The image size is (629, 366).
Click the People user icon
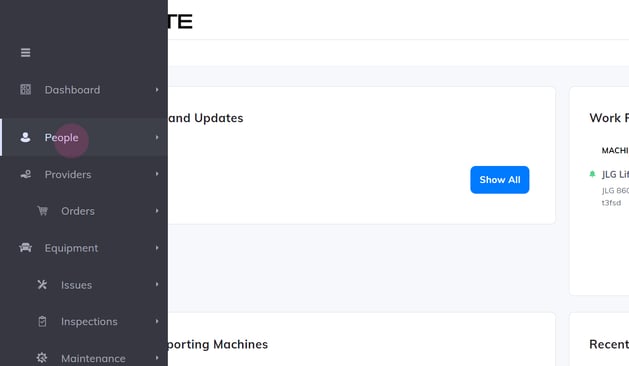(x=25, y=137)
